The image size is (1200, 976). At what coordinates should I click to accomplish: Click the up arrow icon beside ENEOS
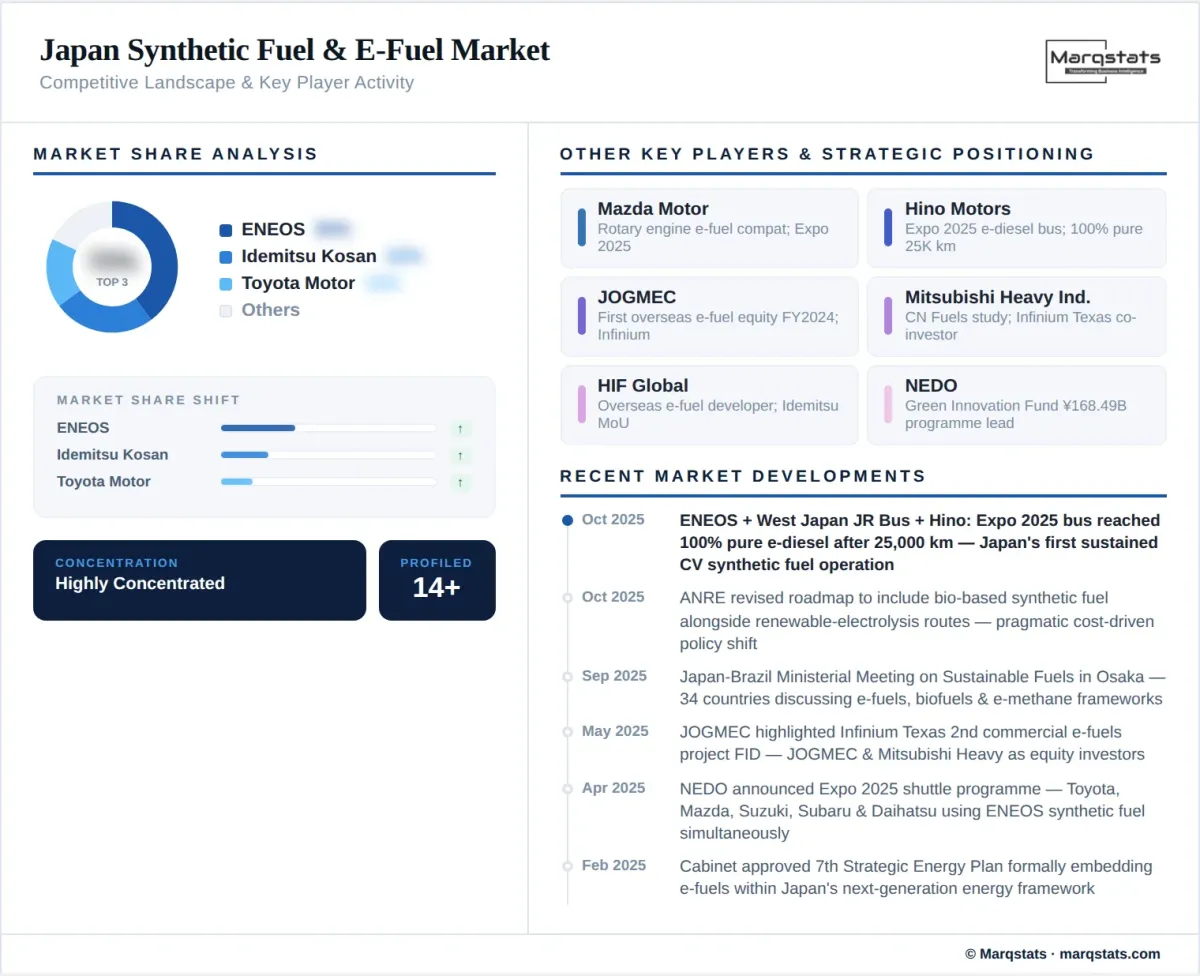click(x=460, y=428)
